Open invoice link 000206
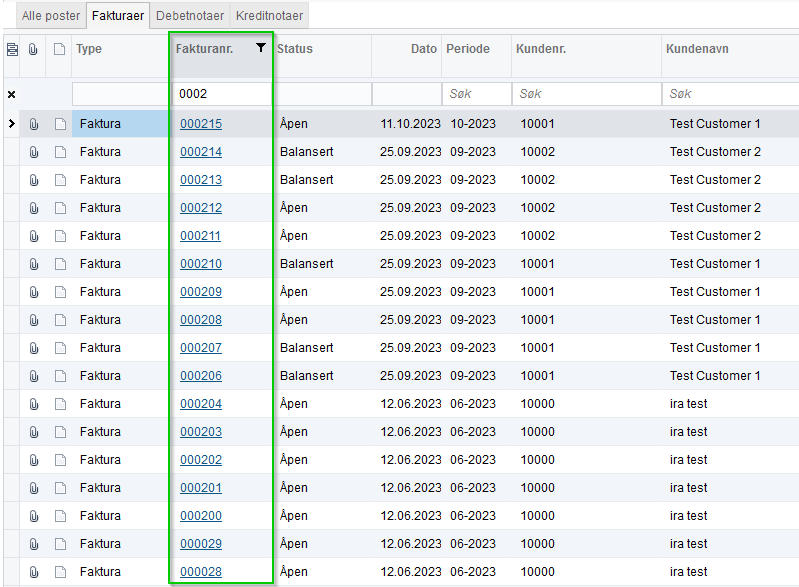The width and height of the screenshot is (799, 587). [201, 376]
